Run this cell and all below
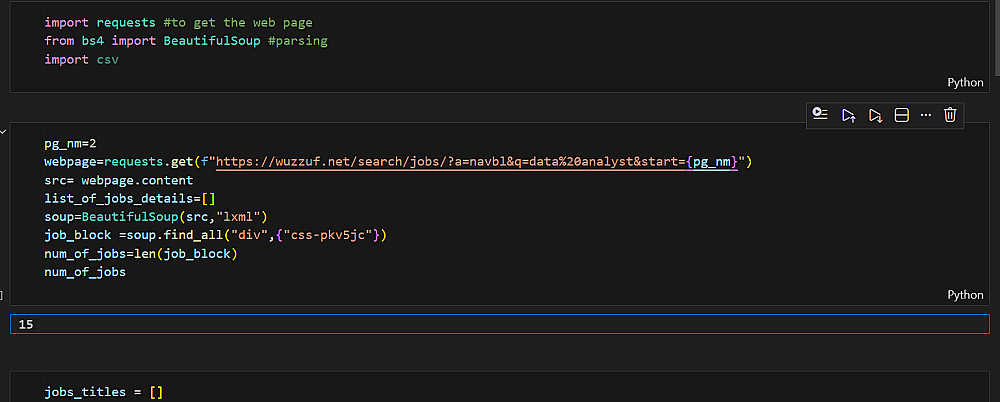This screenshot has width=1000, height=402. click(x=875, y=115)
